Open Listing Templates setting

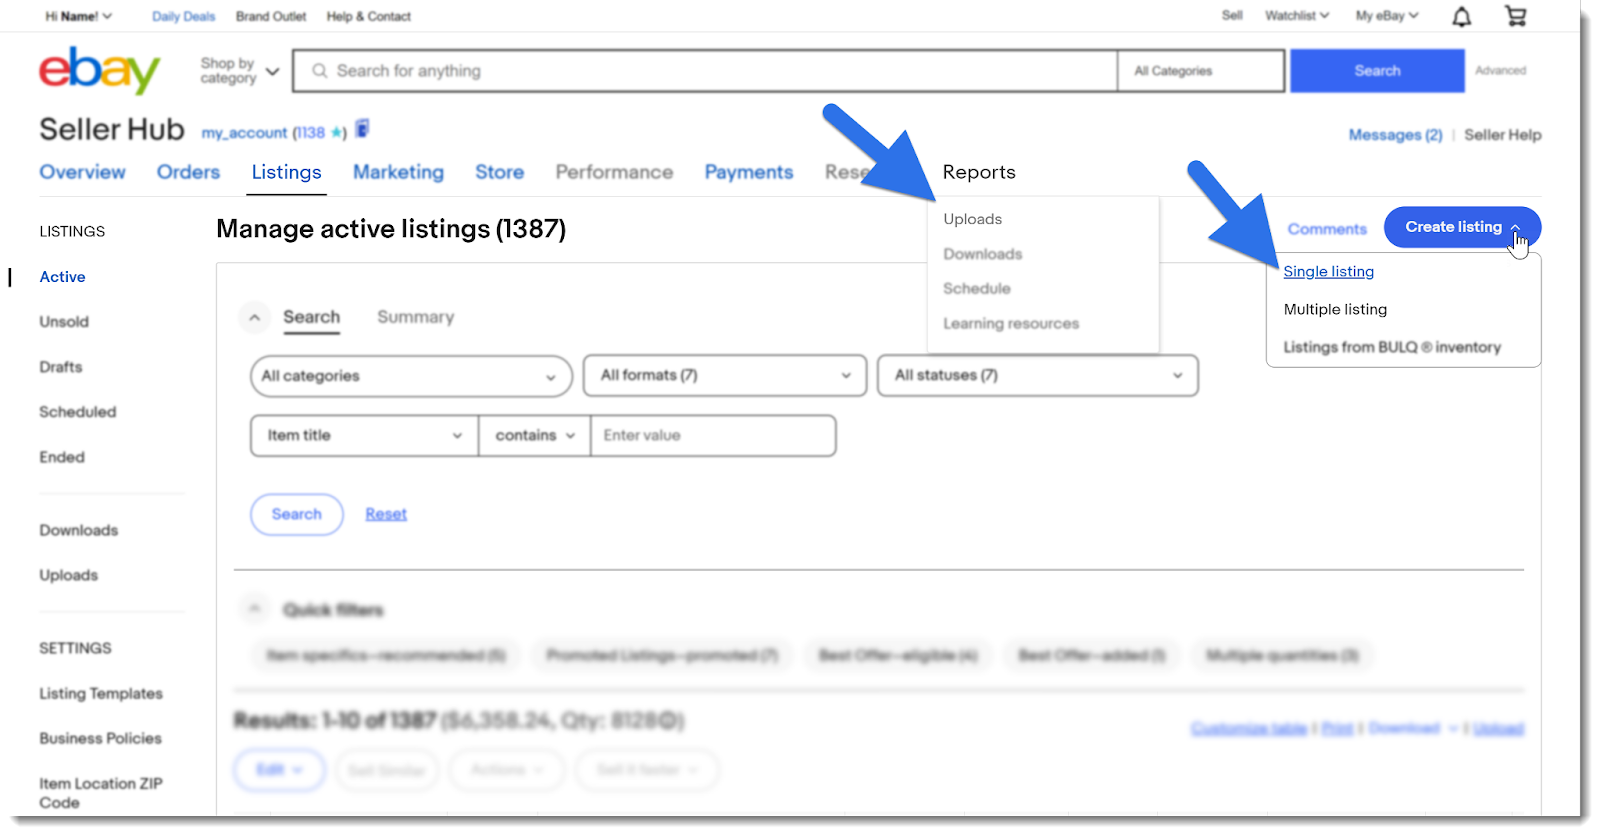coord(100,693)
